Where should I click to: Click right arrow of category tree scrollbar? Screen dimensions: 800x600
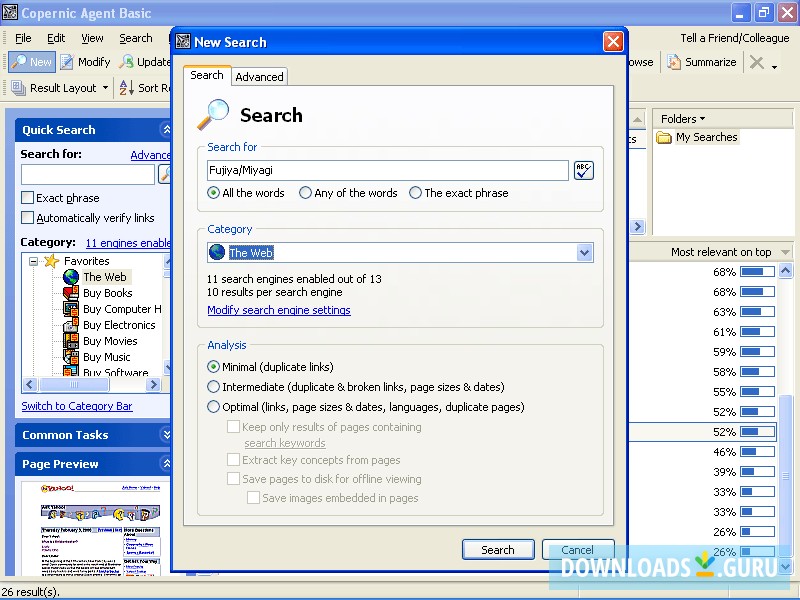point(152,385)
